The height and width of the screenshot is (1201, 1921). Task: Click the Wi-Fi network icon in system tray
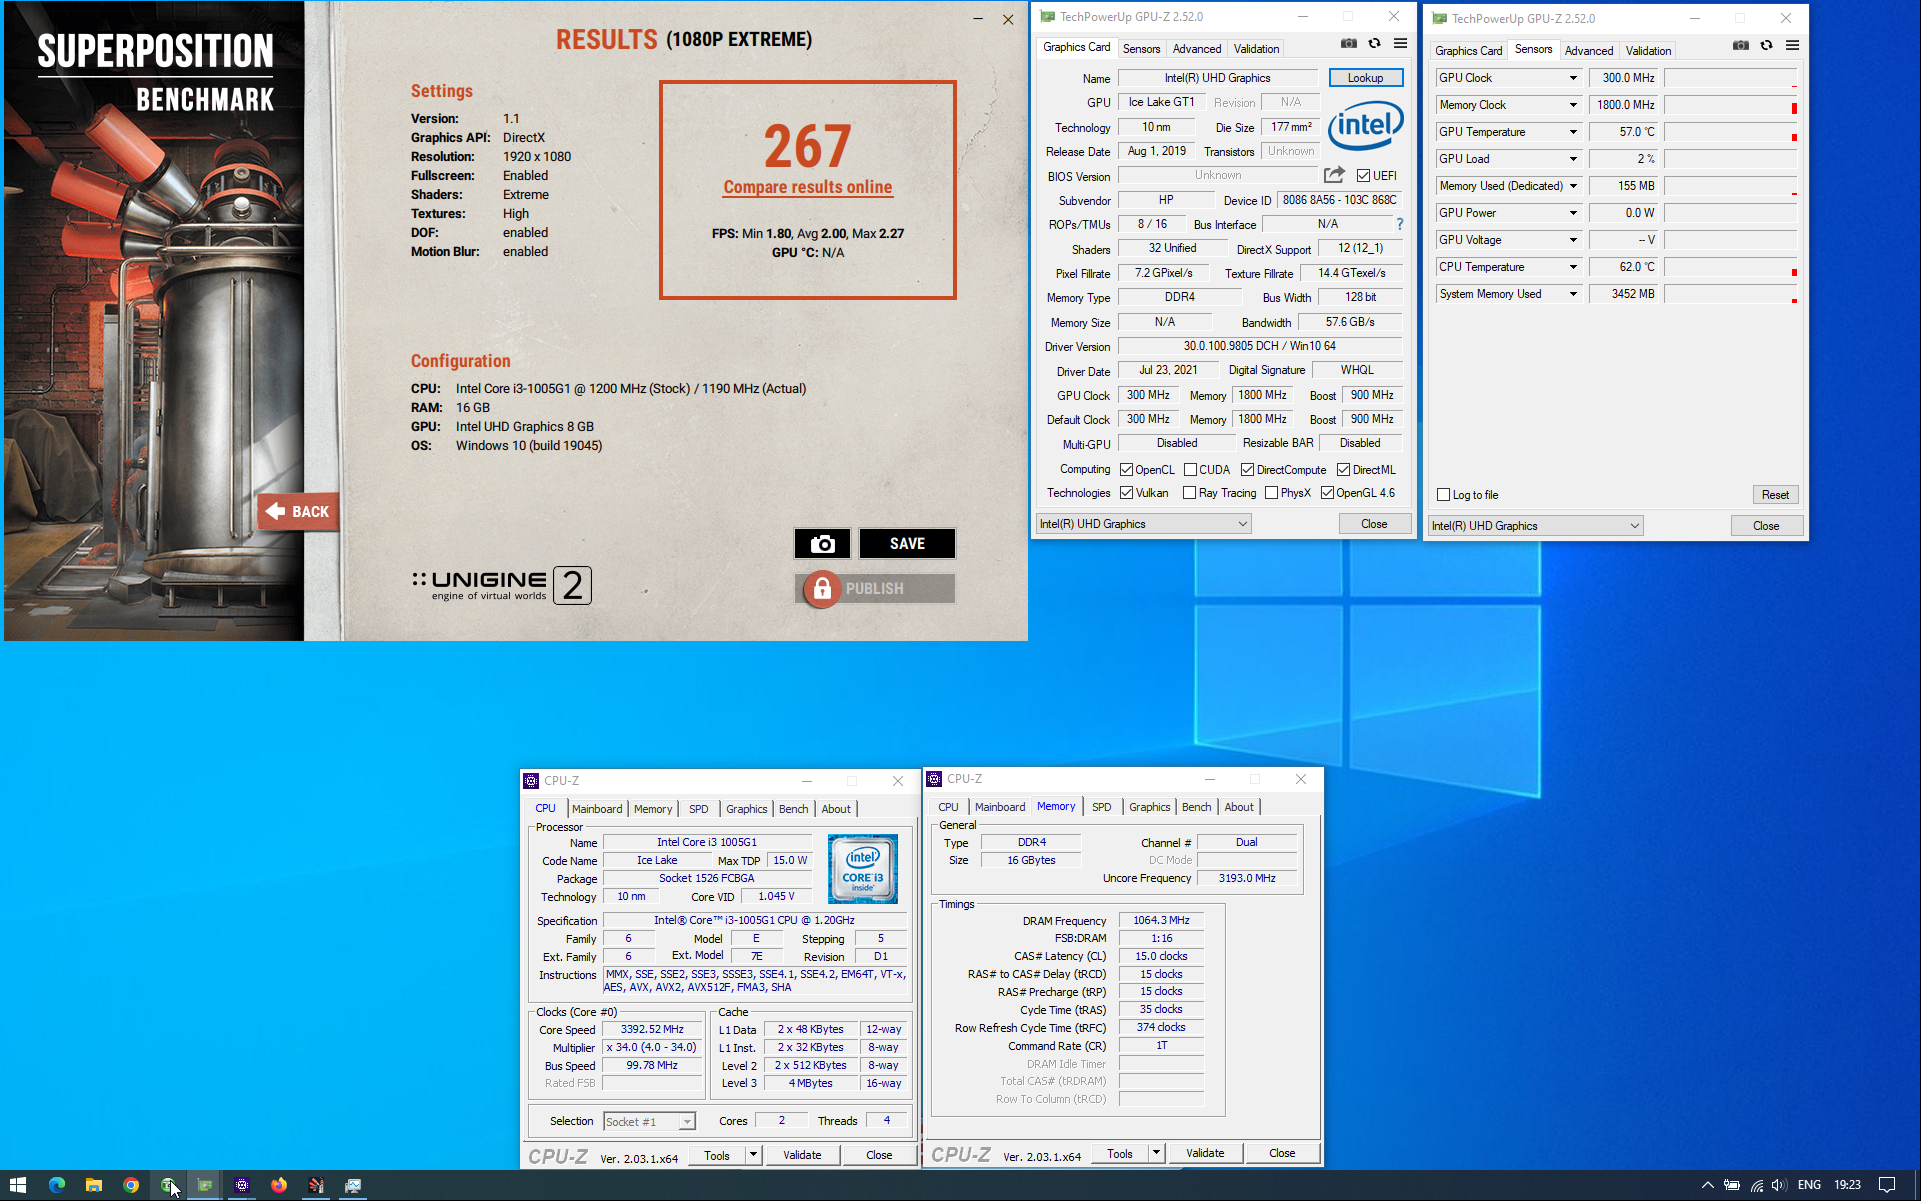point(1756,1185)
